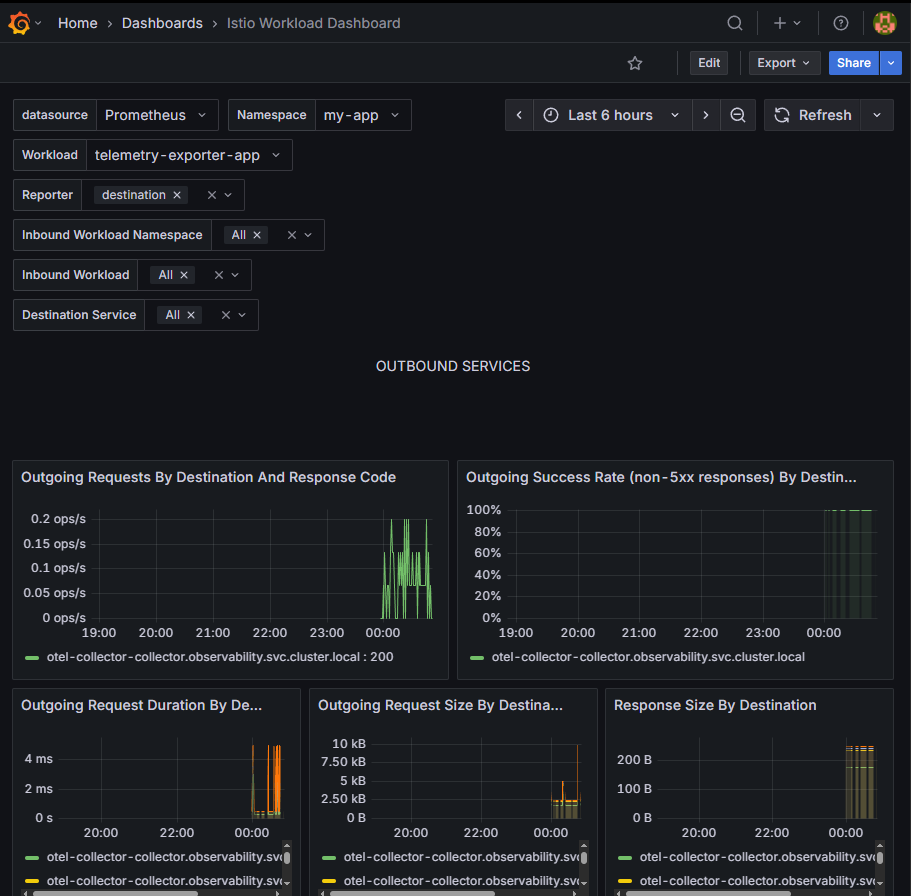The width and height of the screenshot is (911, 896).
Task: Click Istio Workload Dashboard breadcrumb
Action: click(313, 23)
